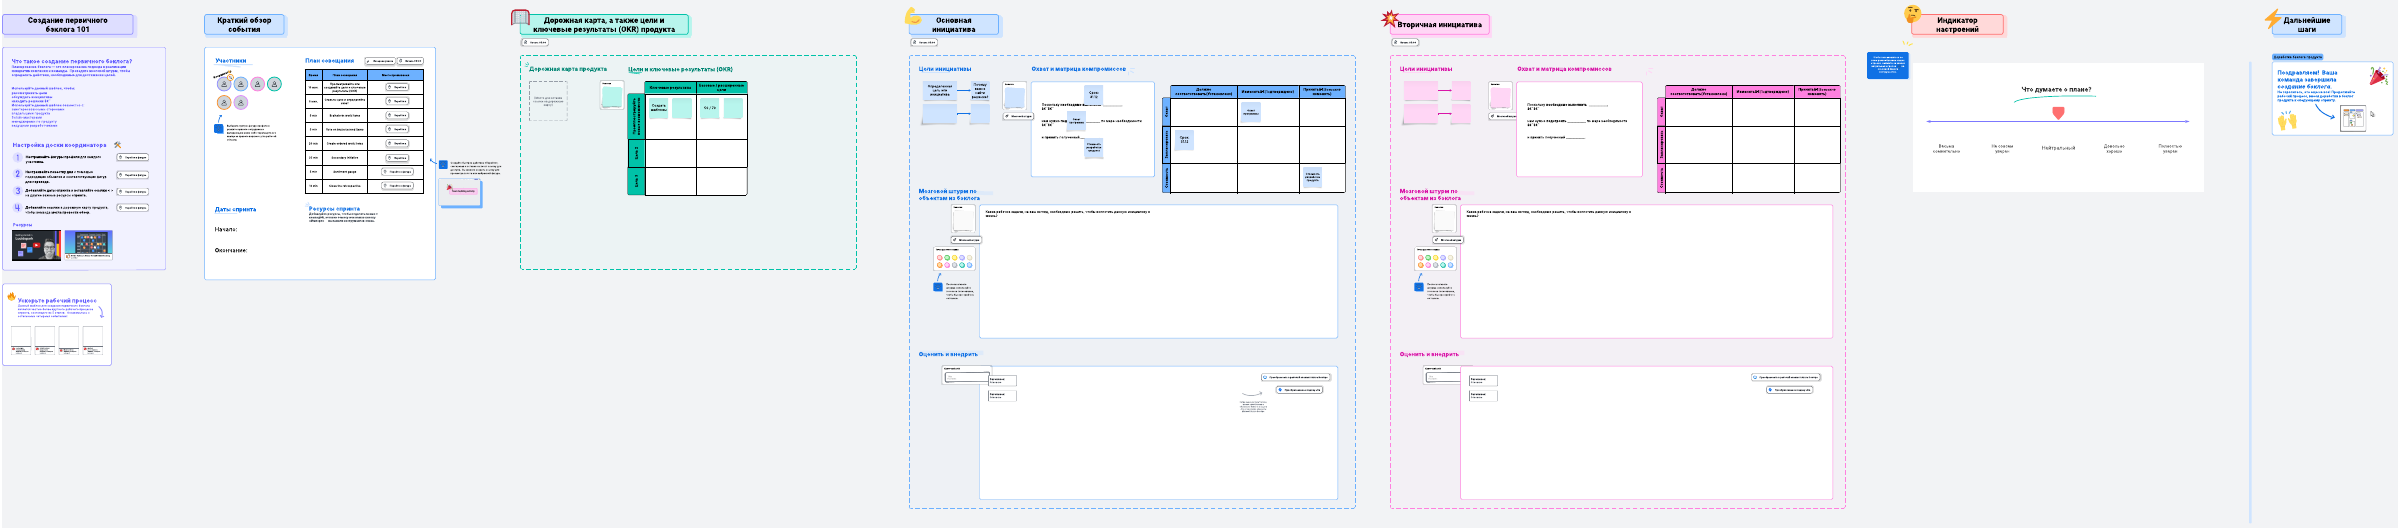This screenshot has height=528, width=2400.
Task: Click the heart marker on the mood scale
Action: point(2058,113)
